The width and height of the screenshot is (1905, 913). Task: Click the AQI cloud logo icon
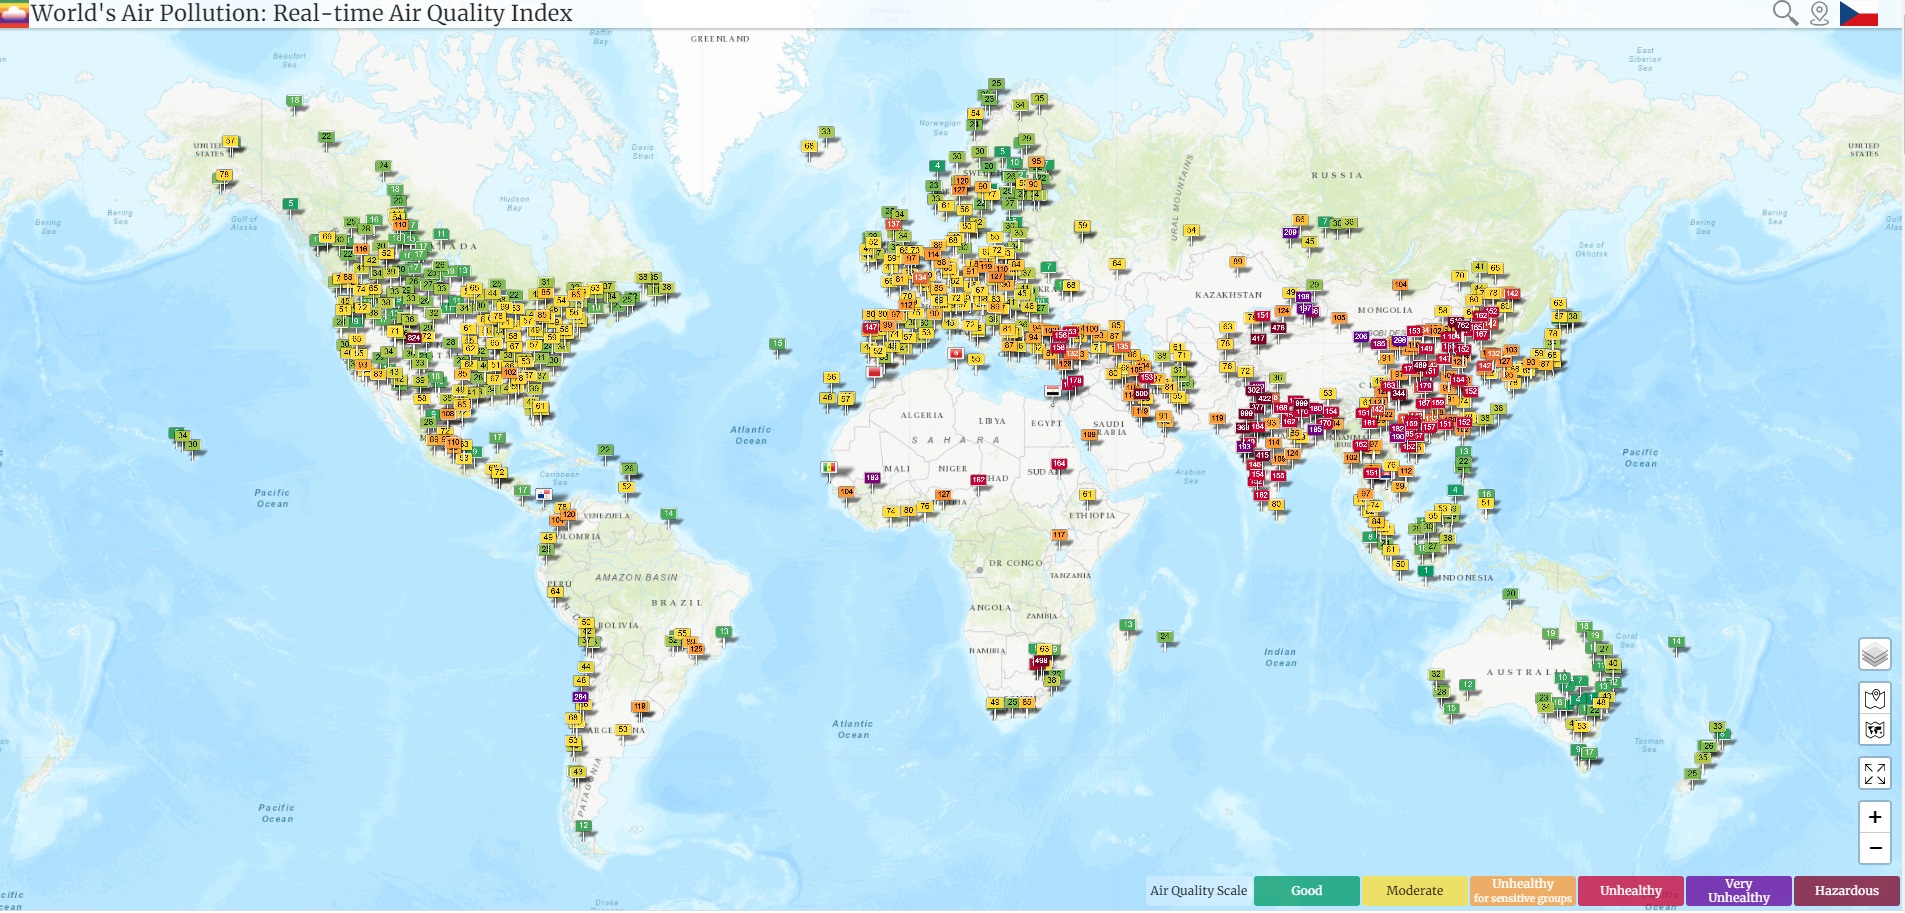[14, 14]
